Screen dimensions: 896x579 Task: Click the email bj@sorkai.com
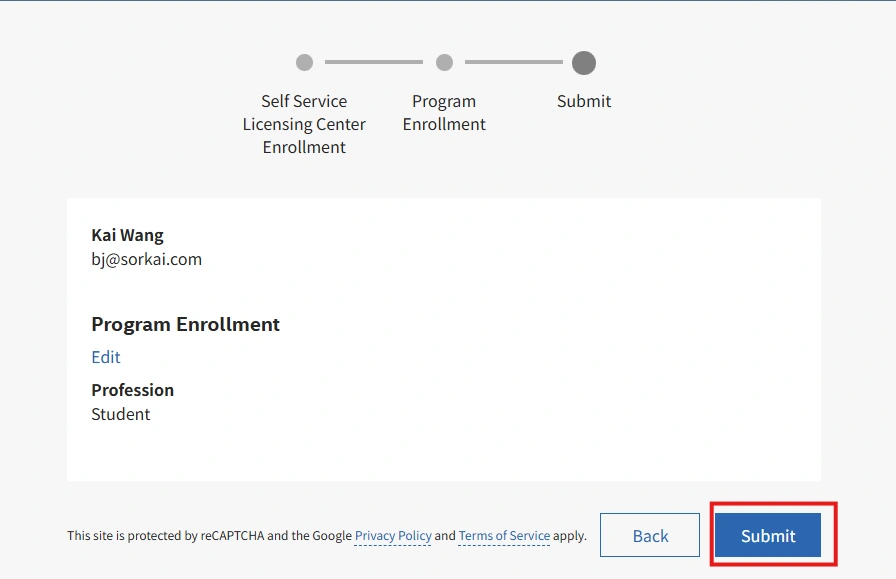click(146, 259)
